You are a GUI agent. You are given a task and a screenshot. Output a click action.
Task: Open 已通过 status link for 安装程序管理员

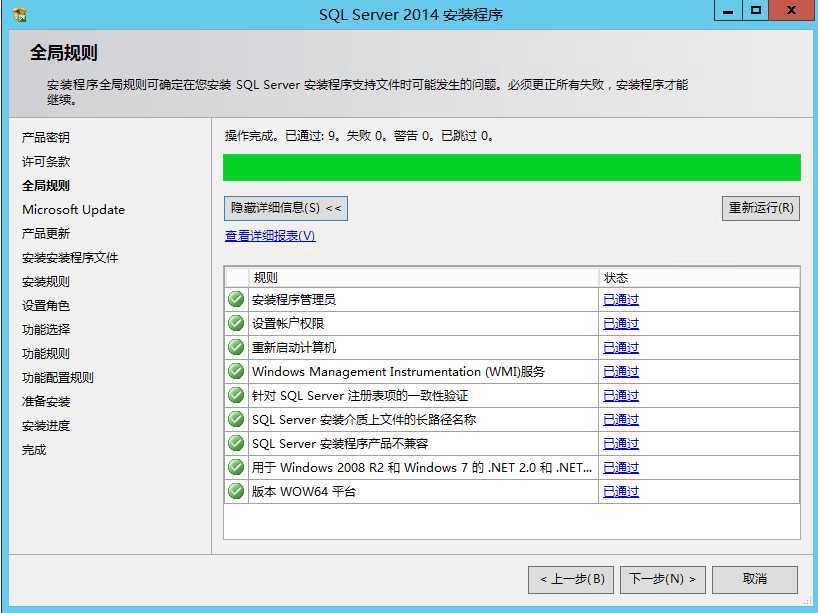coord(621,300)
